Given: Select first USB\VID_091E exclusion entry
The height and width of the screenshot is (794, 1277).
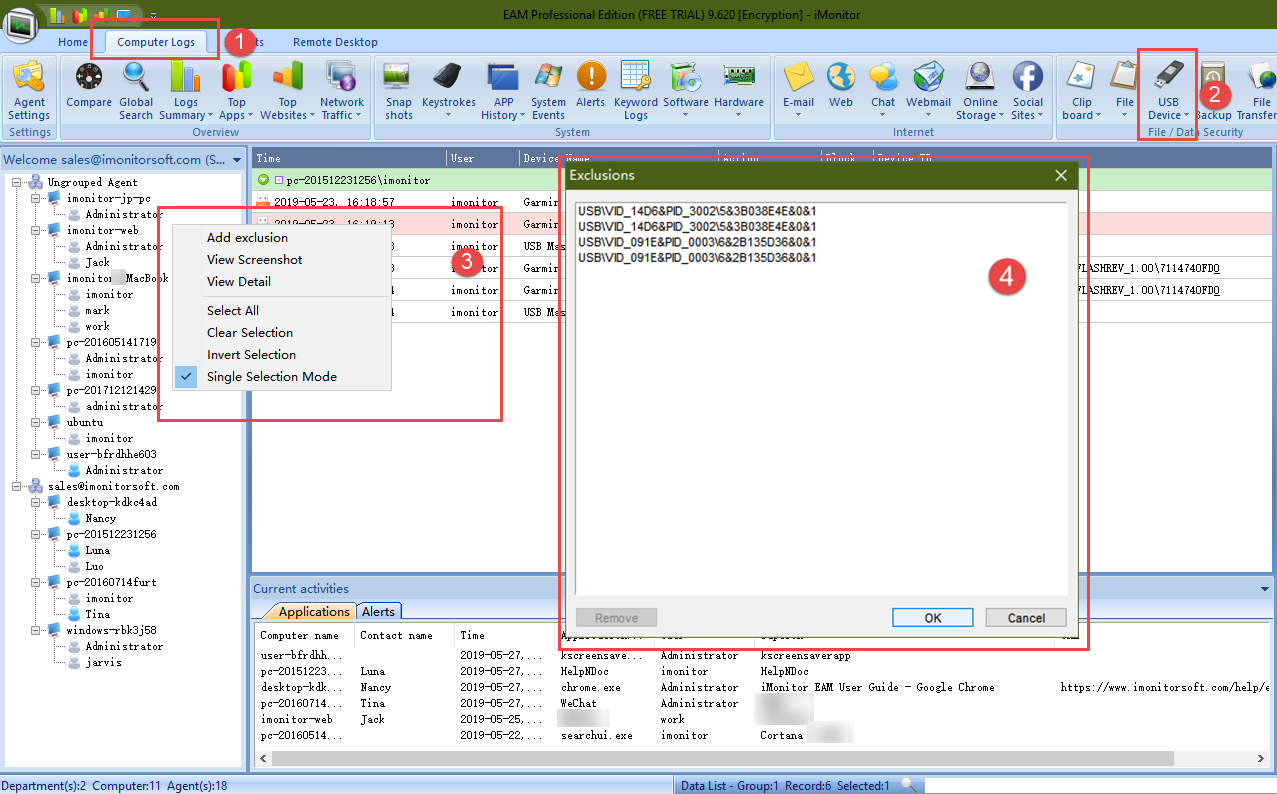Looking at the screenshot, I should pyautogui.click(x=698, y=242).
